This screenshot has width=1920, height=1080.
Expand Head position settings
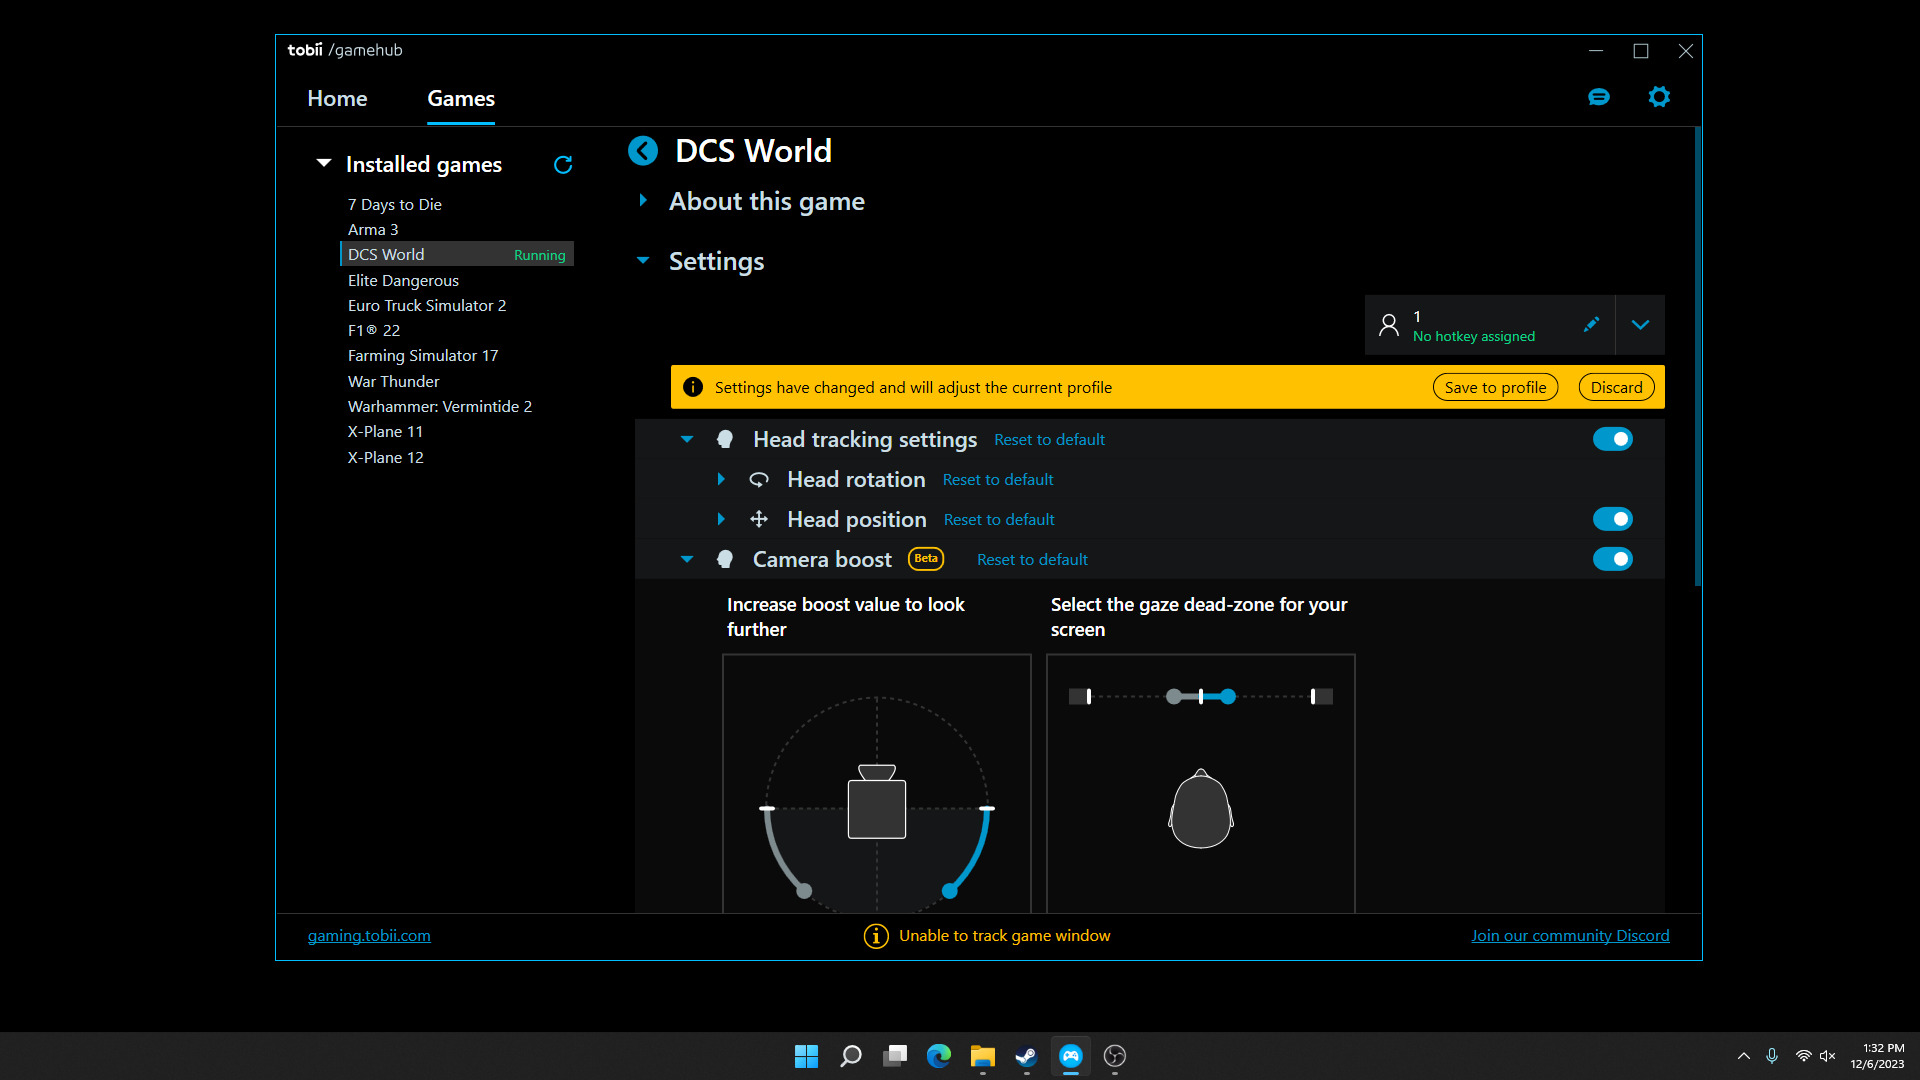721,519
